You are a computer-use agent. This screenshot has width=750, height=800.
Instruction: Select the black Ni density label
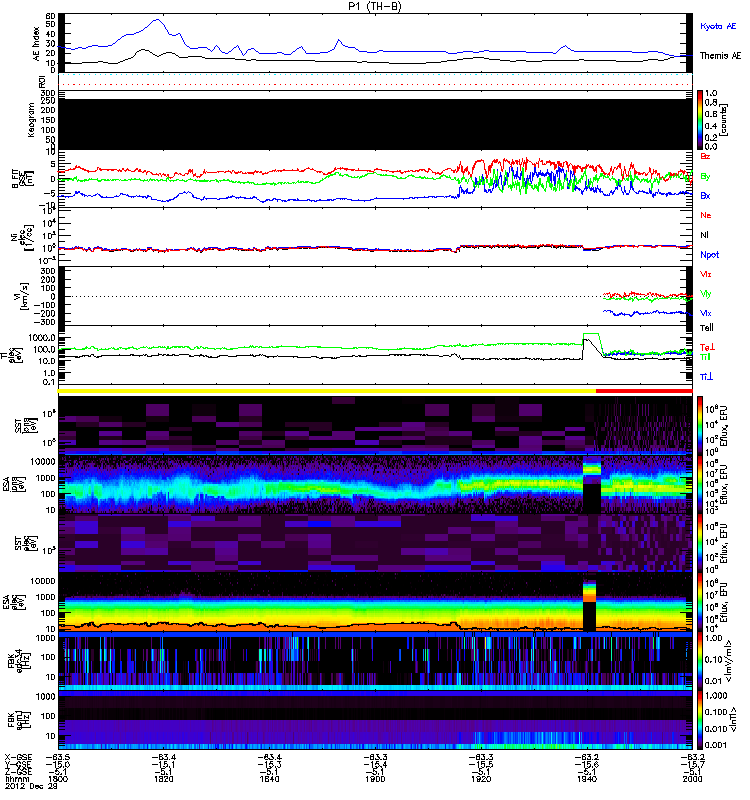[704, 235]
